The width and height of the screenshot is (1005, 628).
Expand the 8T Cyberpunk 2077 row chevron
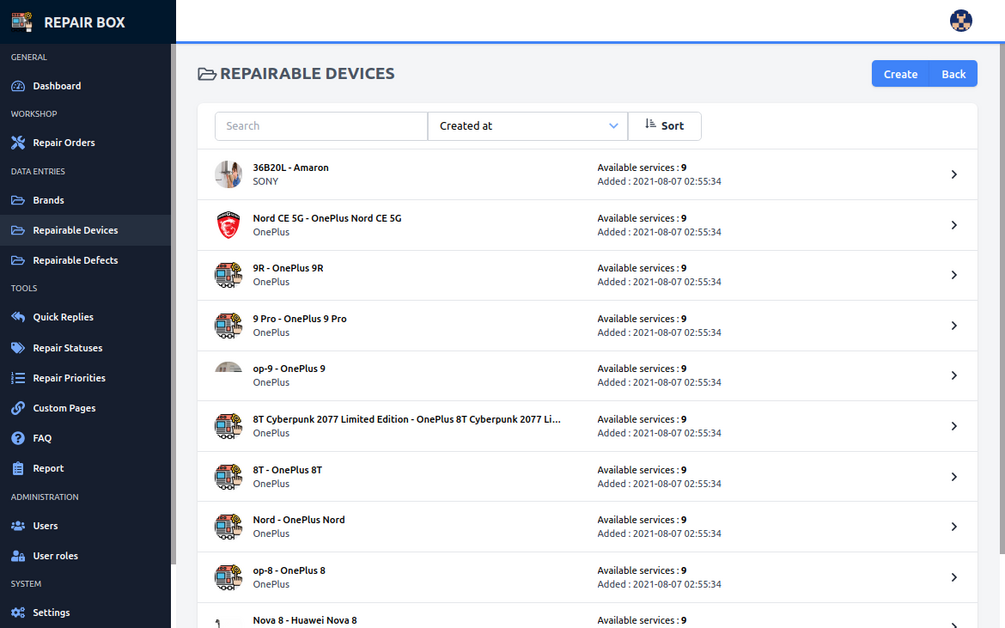point(954,426)
